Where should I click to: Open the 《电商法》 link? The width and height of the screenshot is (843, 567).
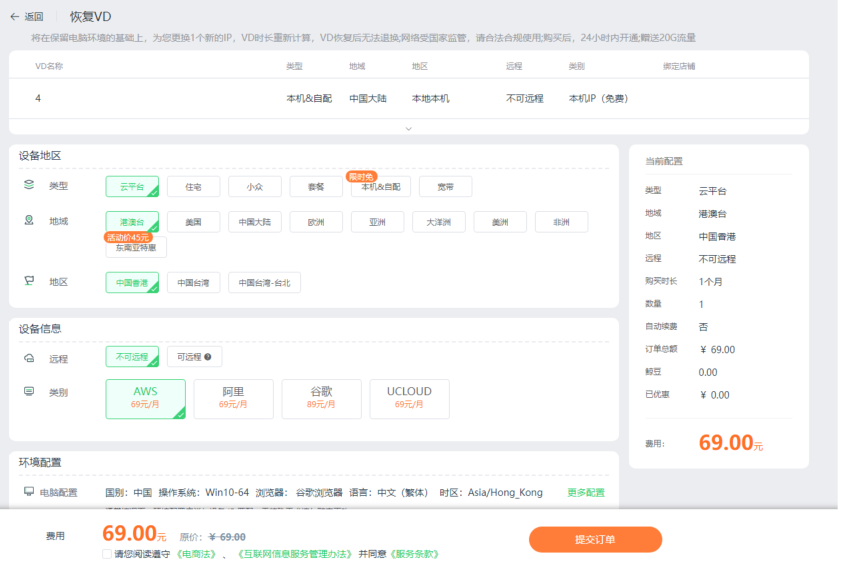(196, 554)
